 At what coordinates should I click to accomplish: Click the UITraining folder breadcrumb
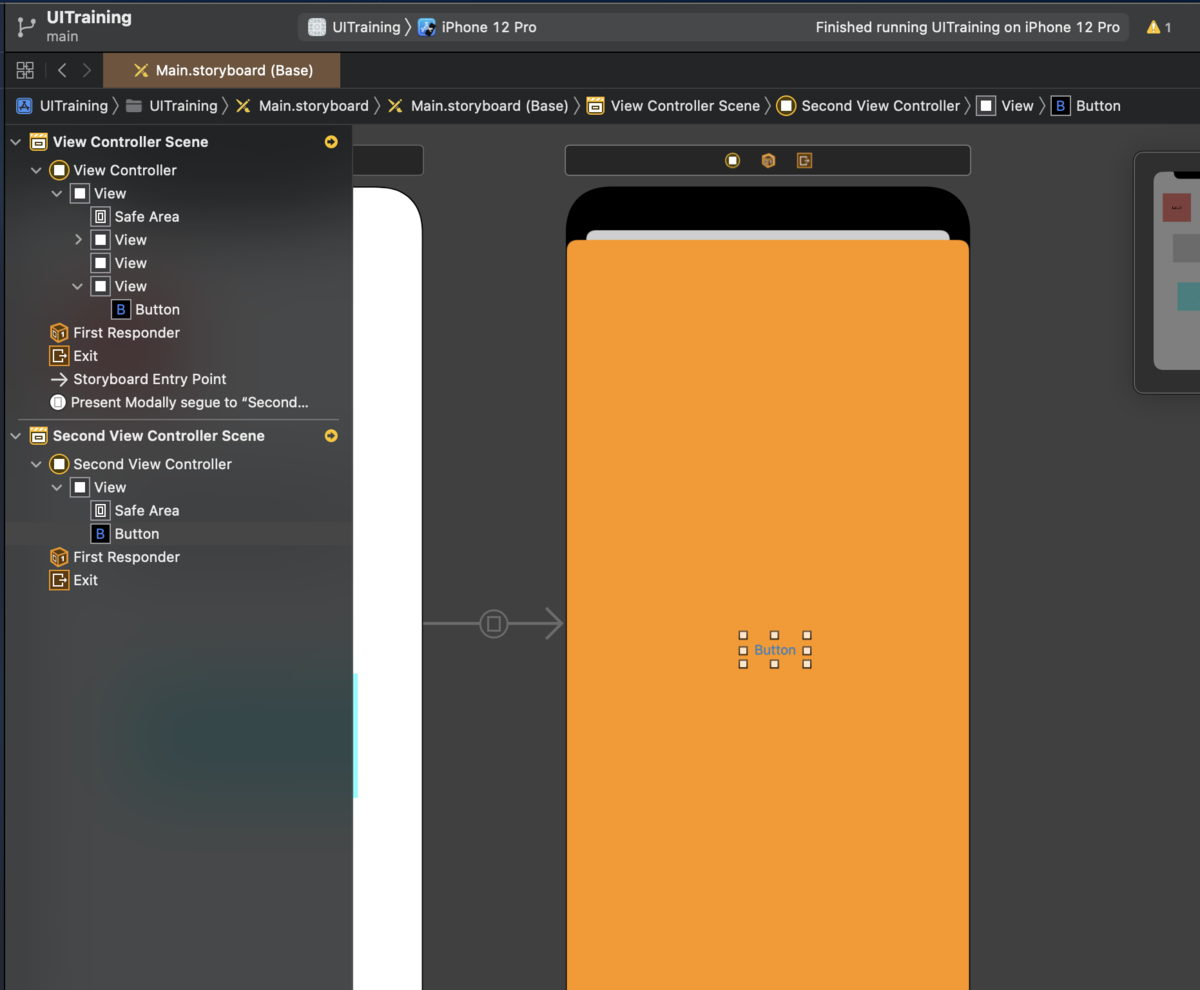(171, 105)
